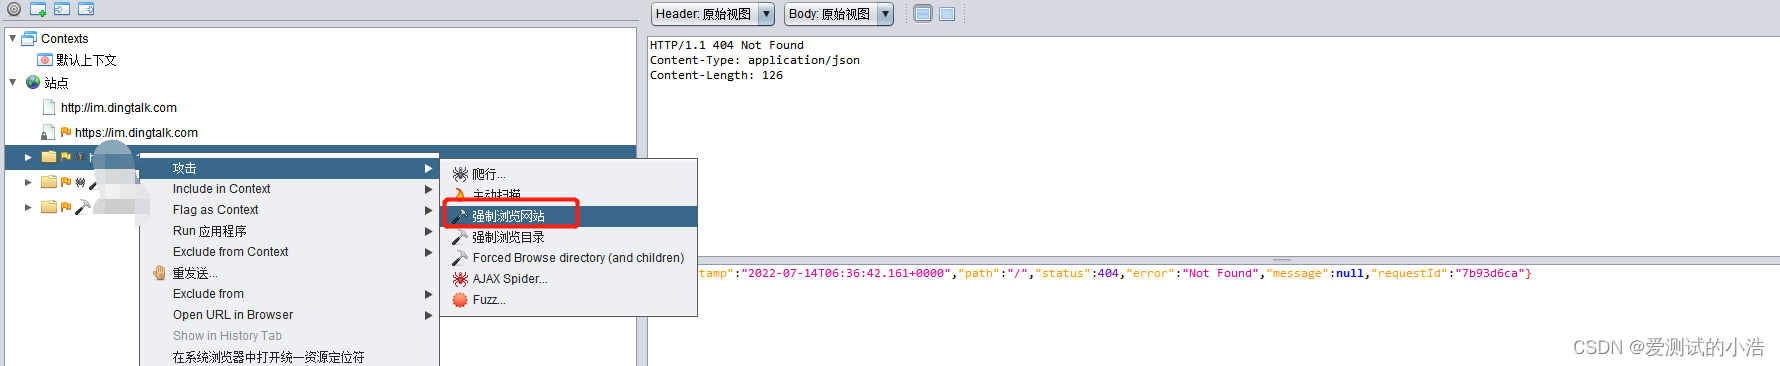Open the Flag as Context submenu
Viewport: 1780px width, 366px height.
point(289,210)
